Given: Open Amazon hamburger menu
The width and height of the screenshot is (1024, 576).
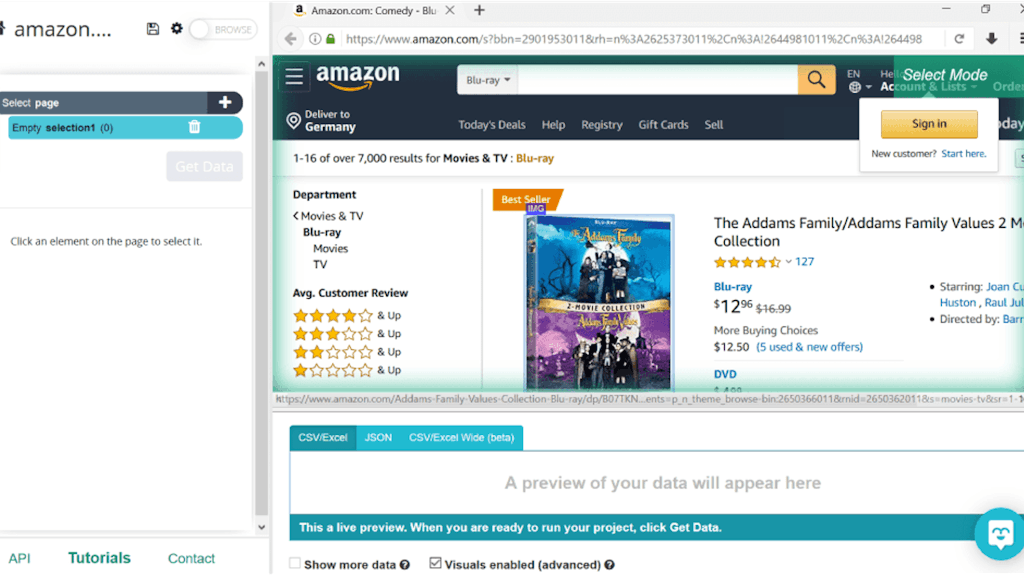Looking at the screenshot, I should coord(294,76).
